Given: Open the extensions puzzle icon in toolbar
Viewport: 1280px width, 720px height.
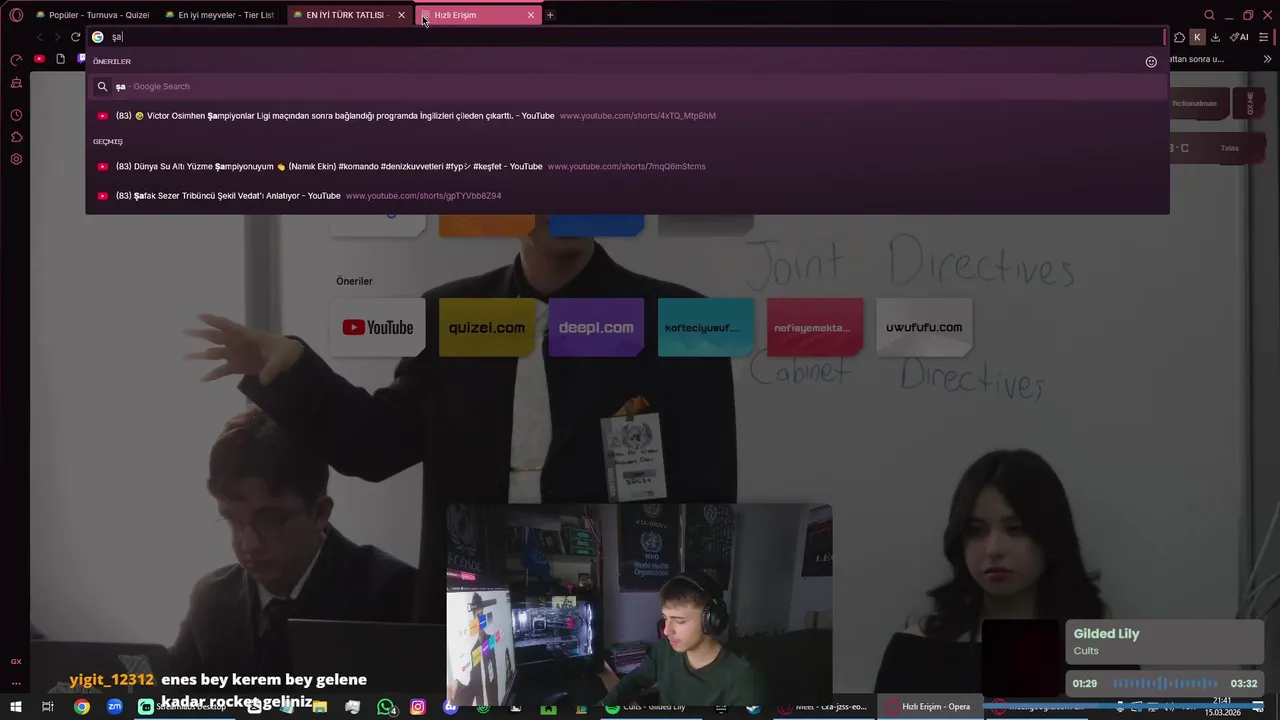Looking at the screenshot, I should click(1179, 37).
